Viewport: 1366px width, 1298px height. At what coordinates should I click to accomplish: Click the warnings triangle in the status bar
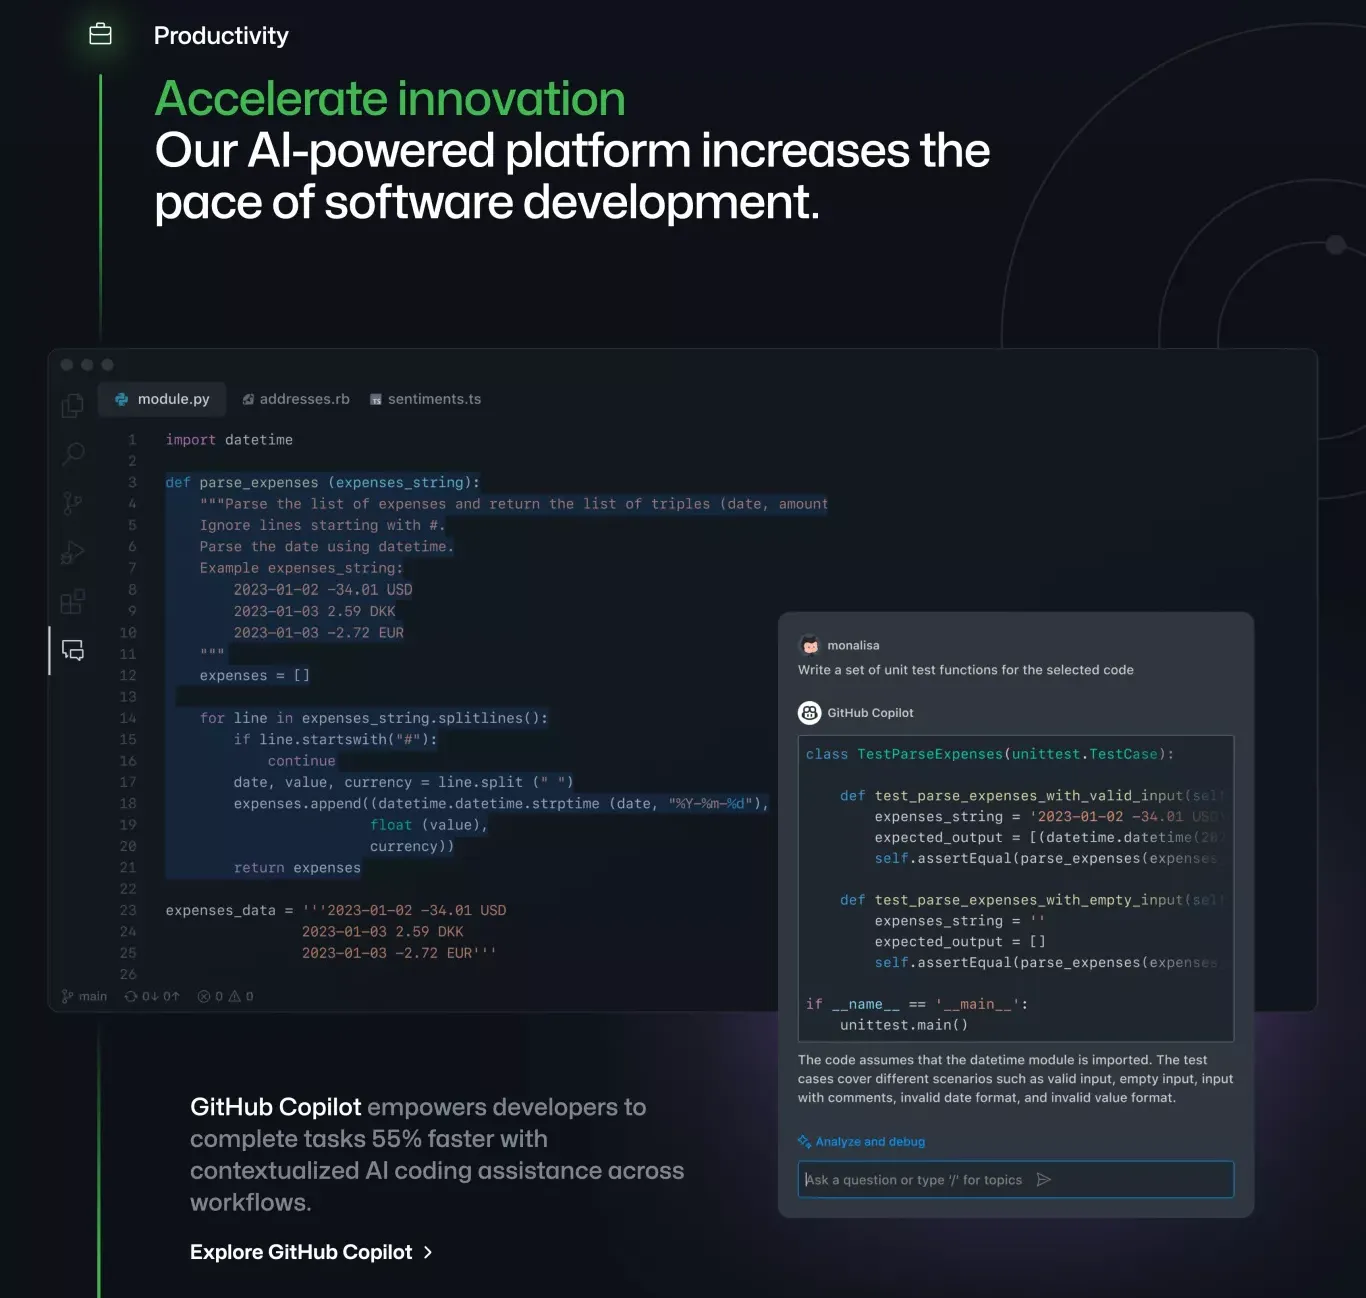point(235,996)
